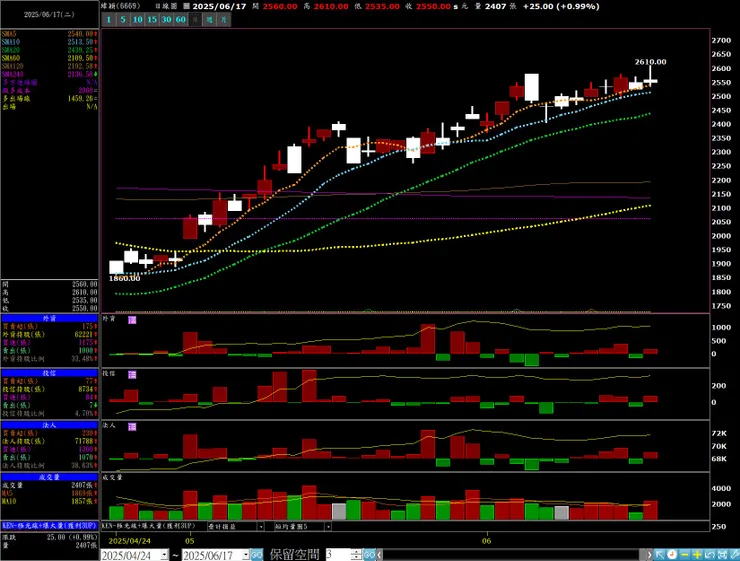The image size is (740, 561).
Task: Select the pencil drawing tool
Action: 734,555
